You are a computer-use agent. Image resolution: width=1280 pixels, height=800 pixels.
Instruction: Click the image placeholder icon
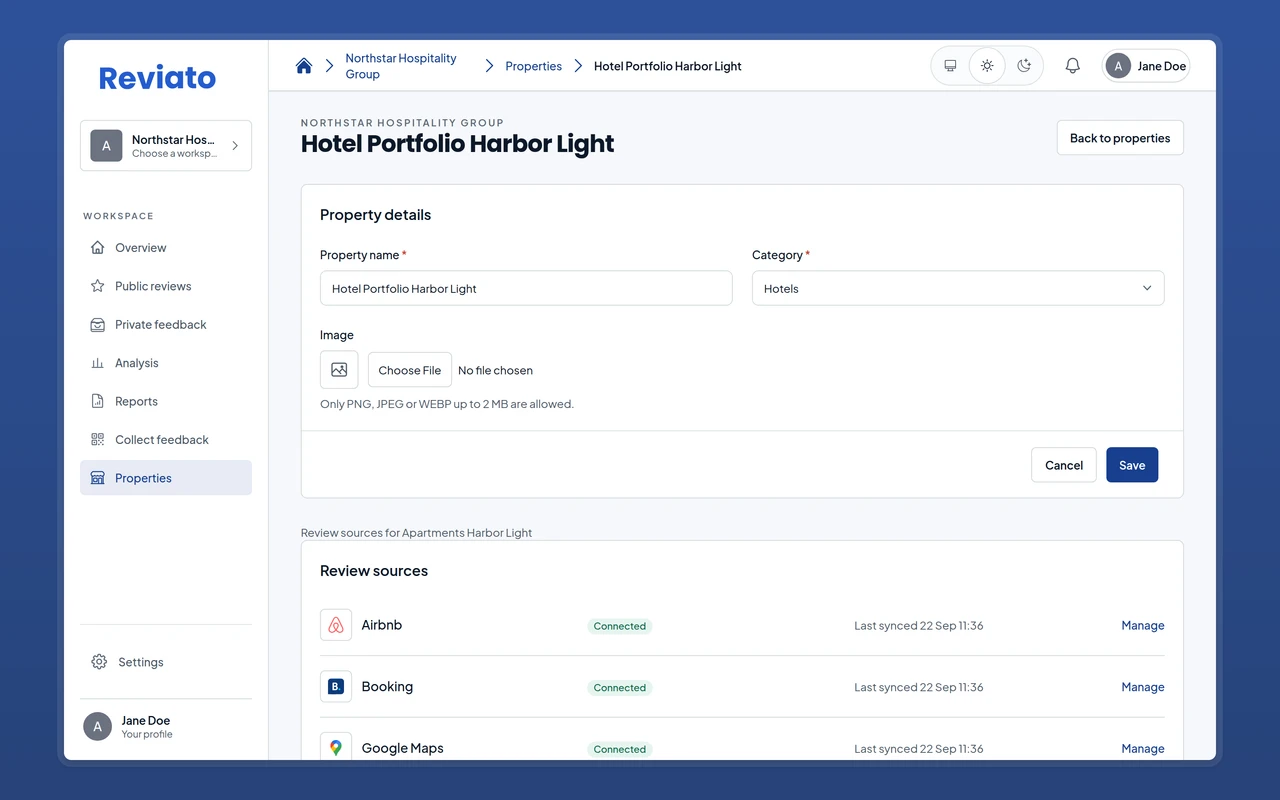tap(339, 370)
